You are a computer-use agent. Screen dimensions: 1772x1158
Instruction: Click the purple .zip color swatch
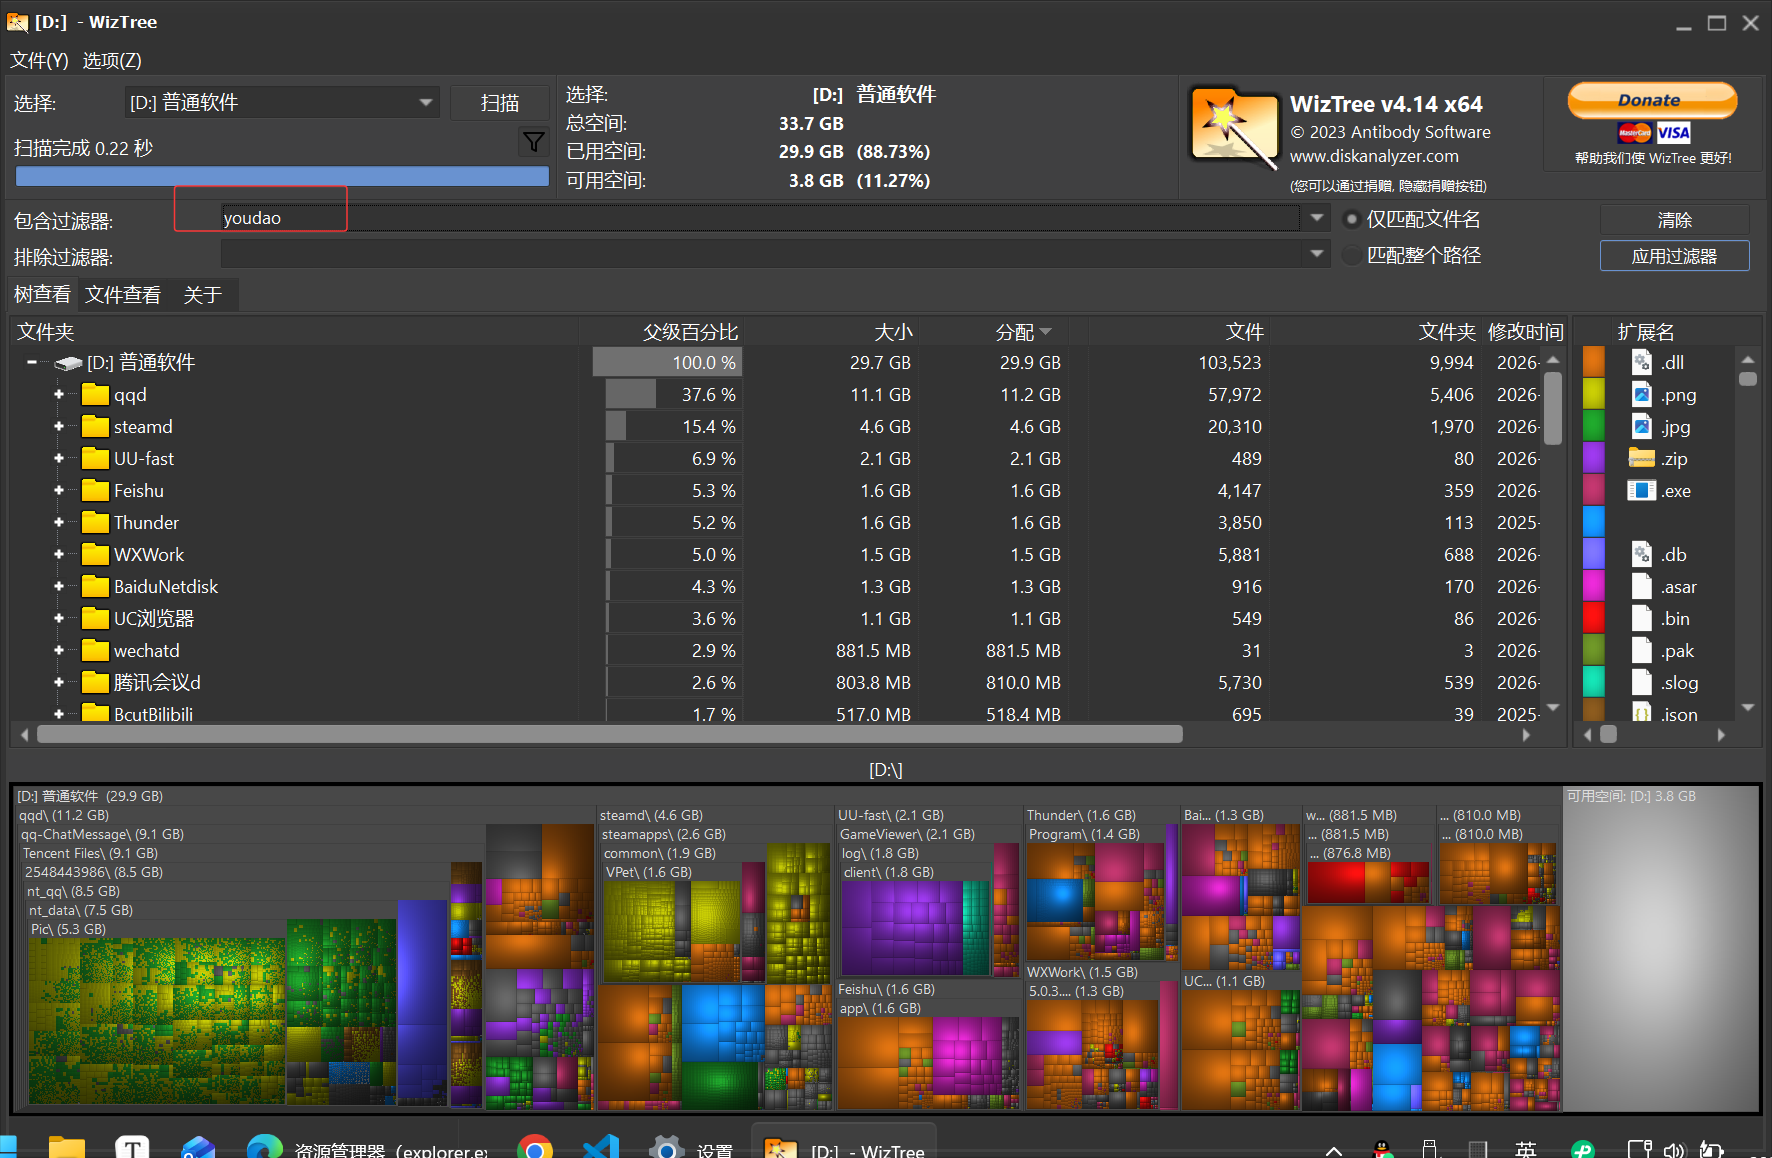(x=1594, y=458)
